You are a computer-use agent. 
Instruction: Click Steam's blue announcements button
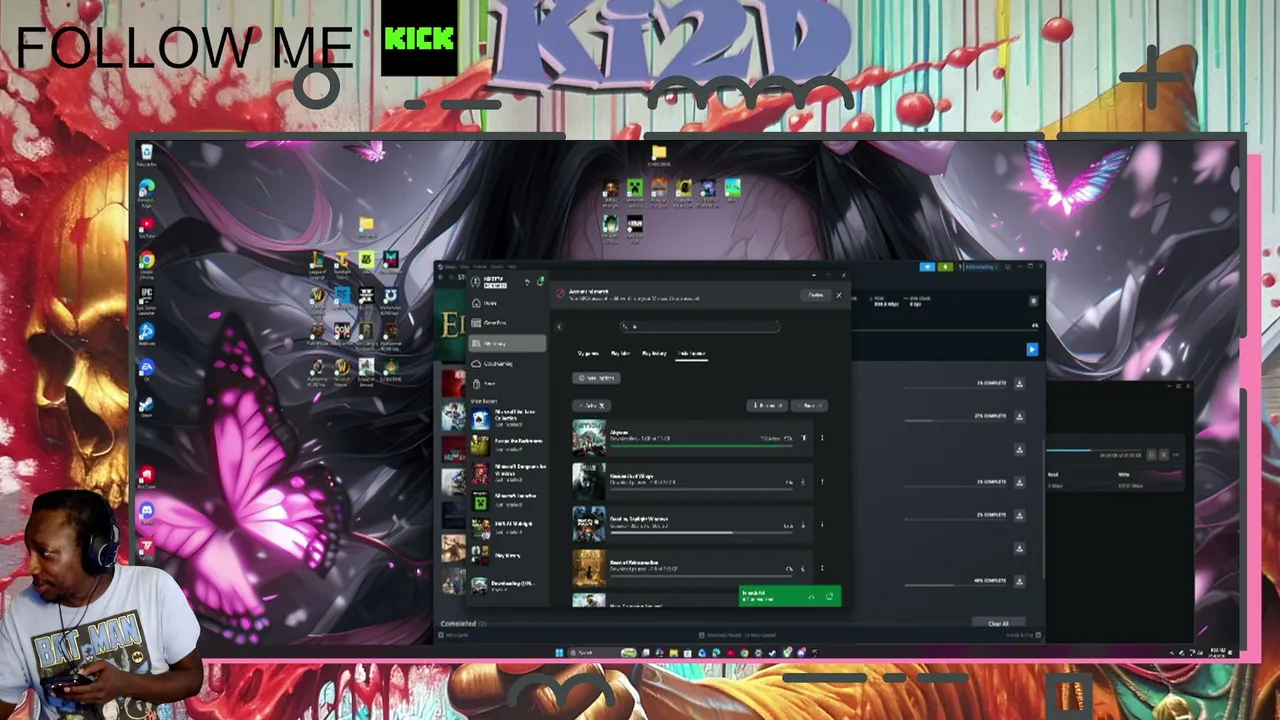[927, 267]
